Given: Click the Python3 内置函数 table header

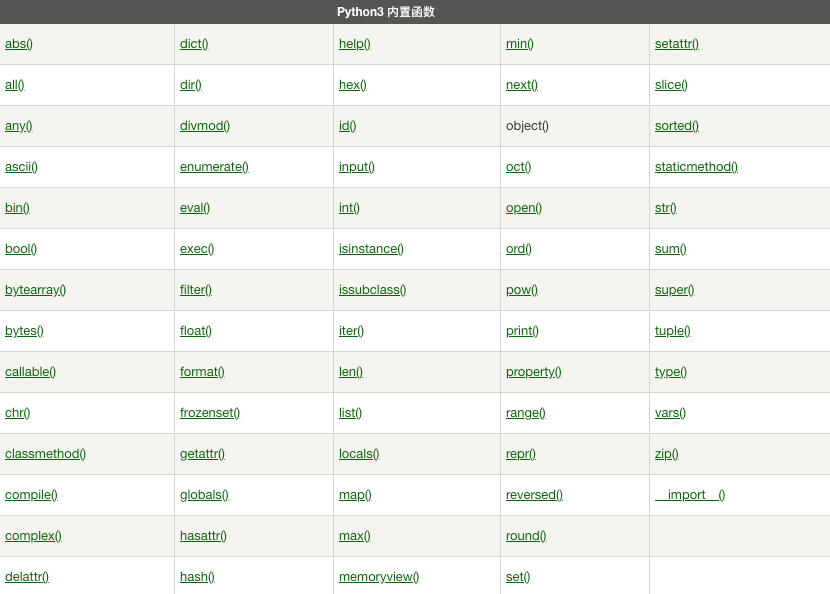Looking at the screenshot, I should [x=385, y=12].
